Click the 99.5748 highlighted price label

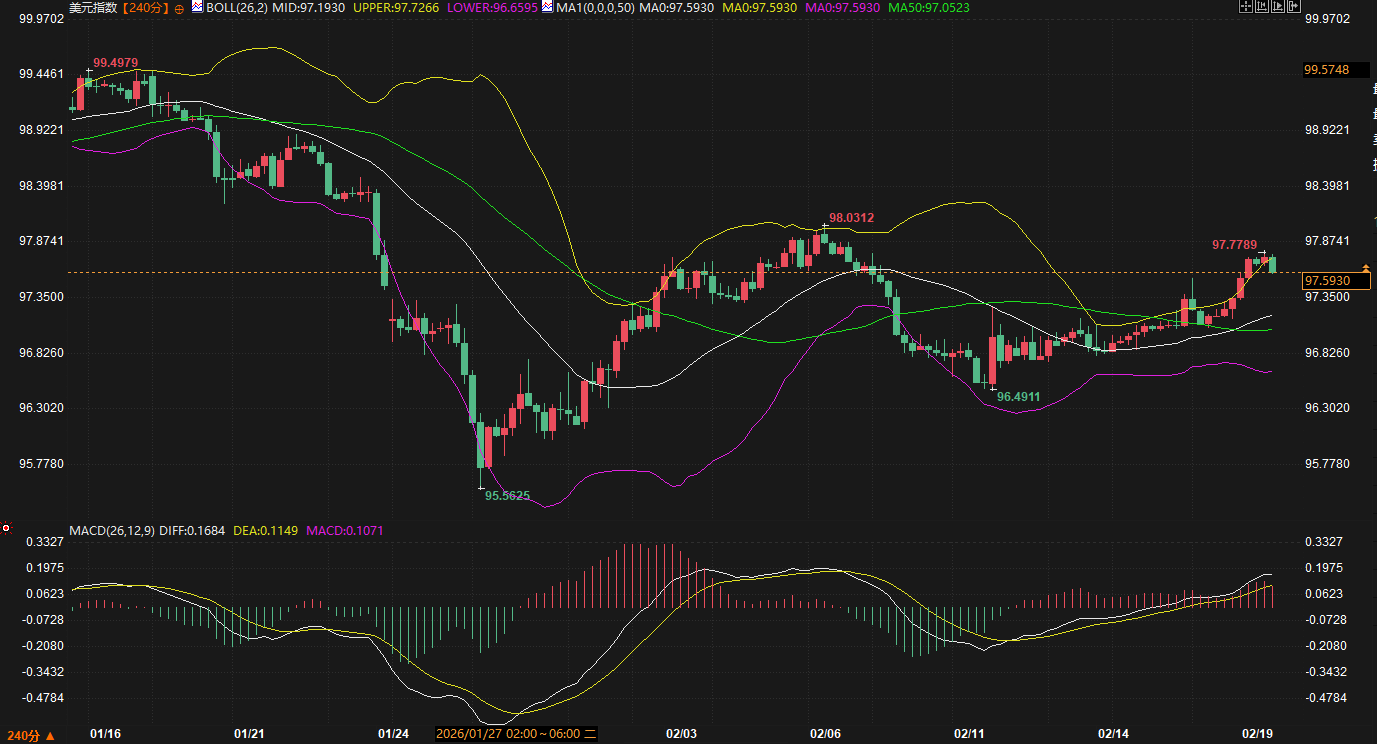pyautogui.click(x=1327, y=70)
